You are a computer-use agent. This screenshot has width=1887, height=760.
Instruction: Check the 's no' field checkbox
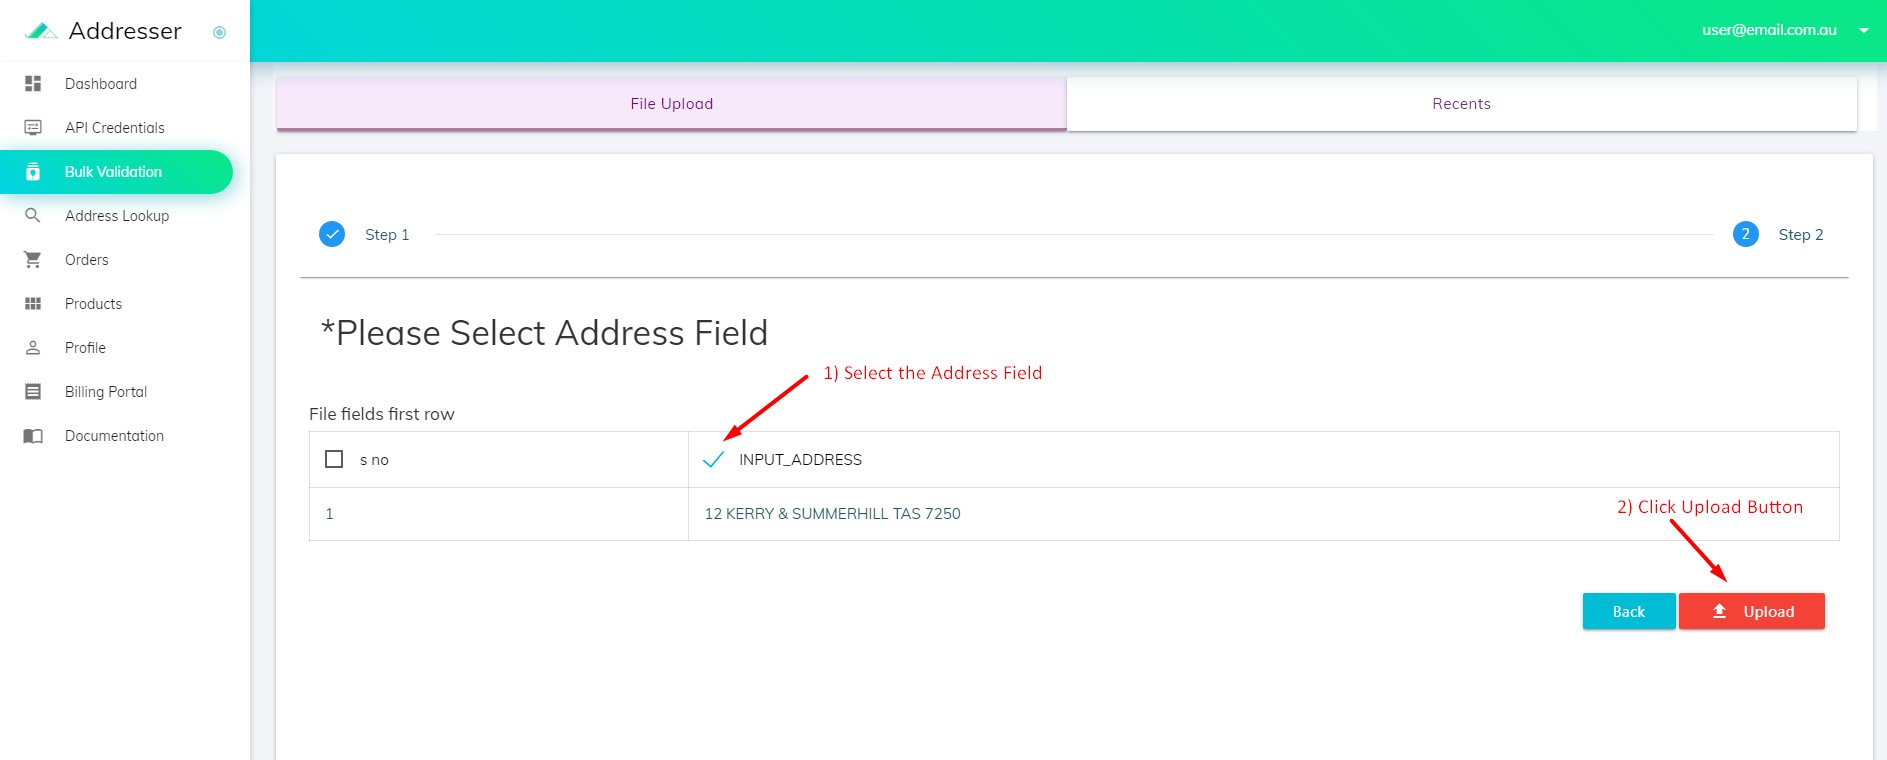point(334,459)
